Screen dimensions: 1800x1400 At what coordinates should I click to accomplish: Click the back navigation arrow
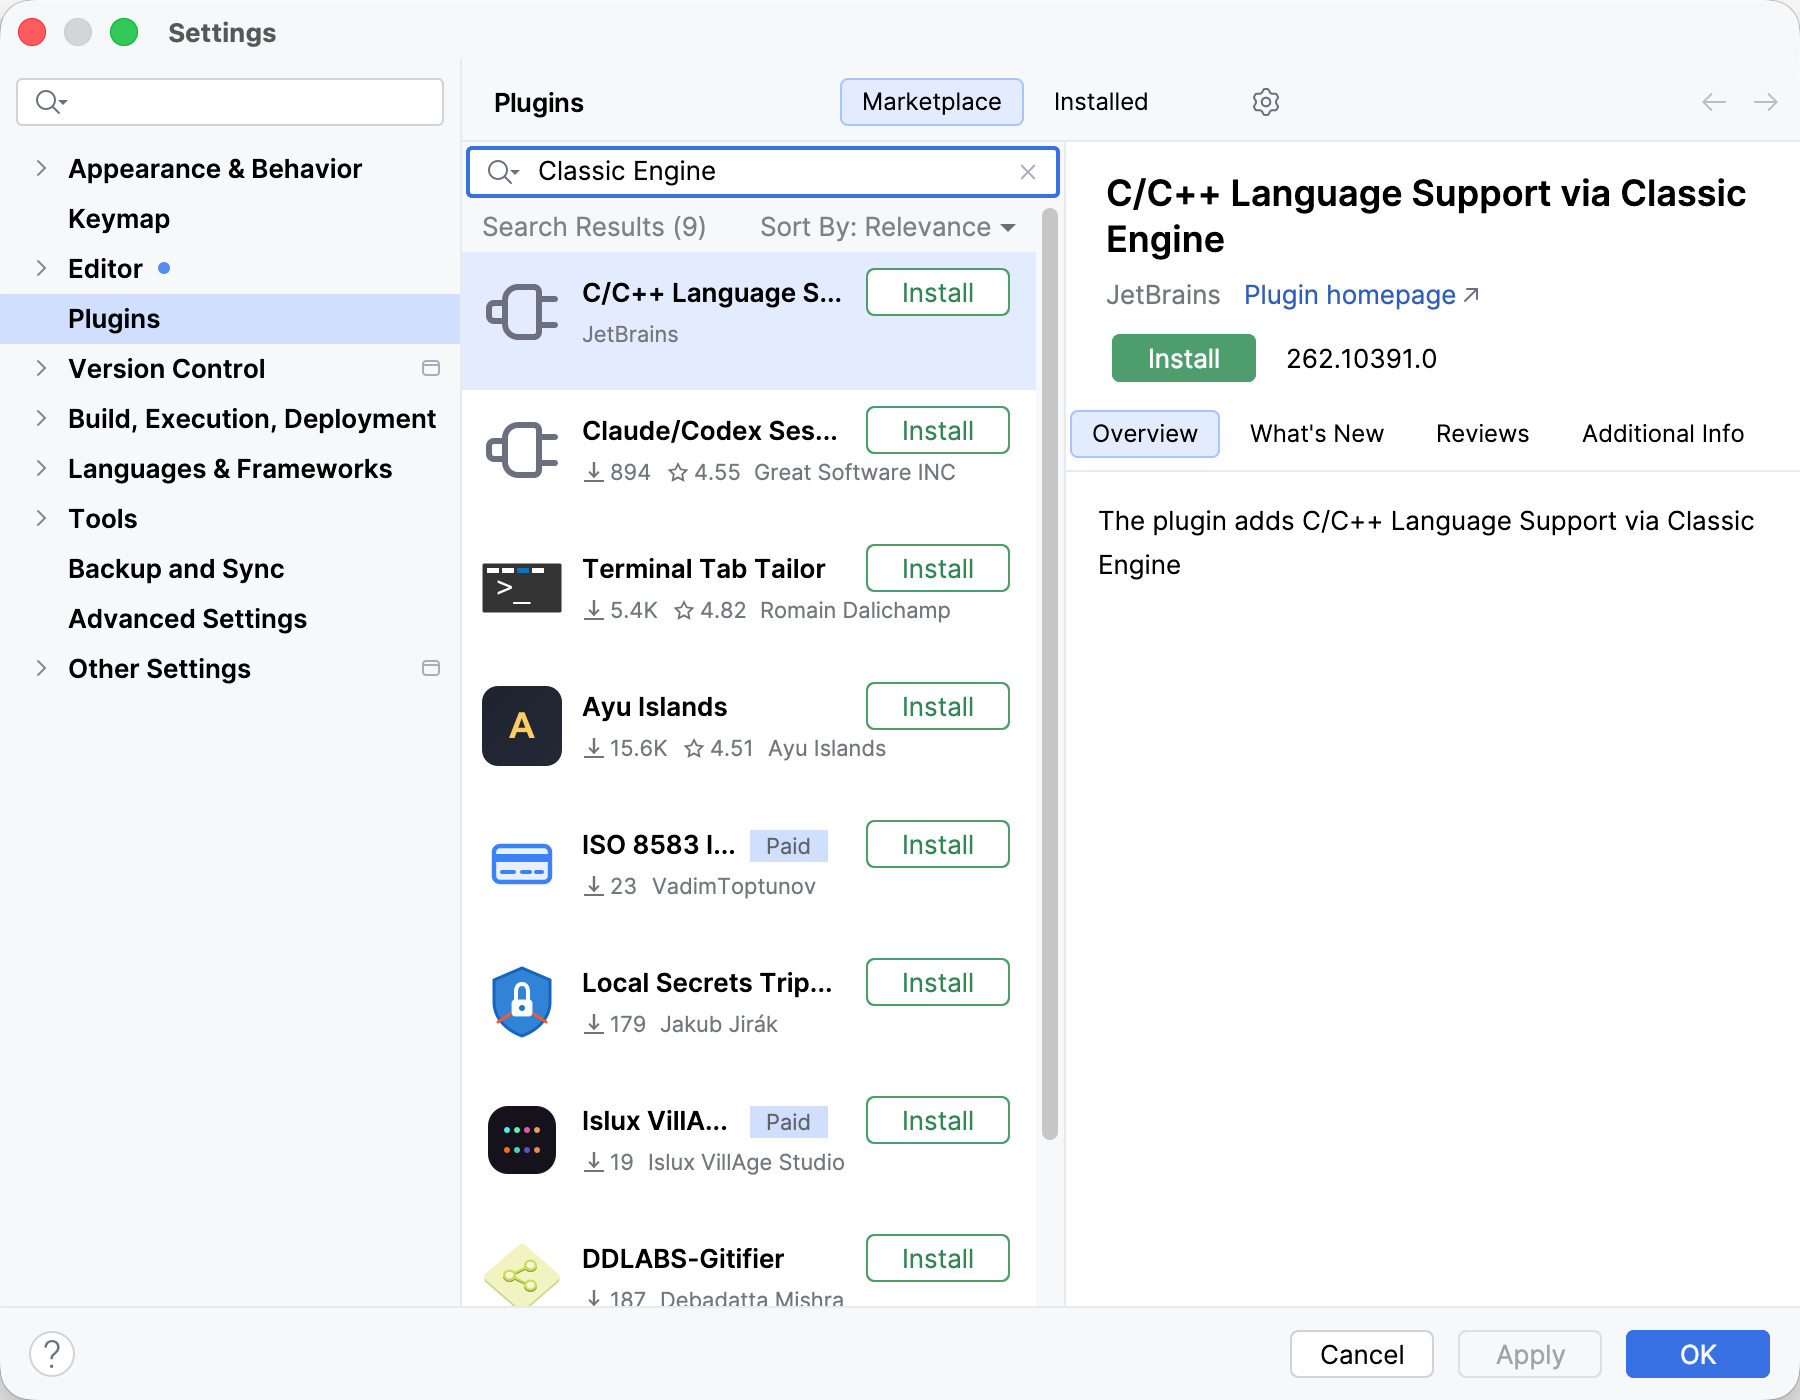point(1714,102)
